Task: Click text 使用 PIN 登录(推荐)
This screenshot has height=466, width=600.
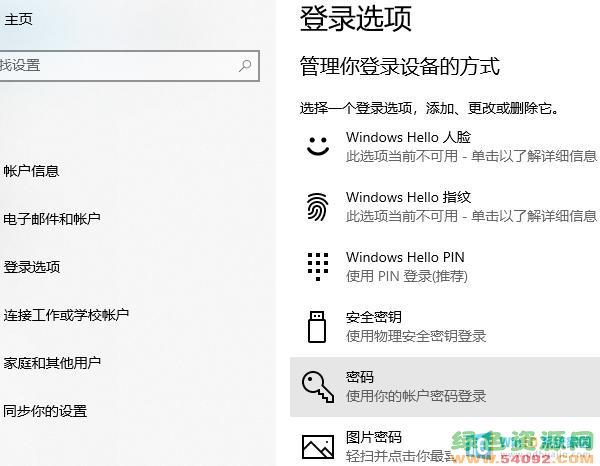Action: 407,276
